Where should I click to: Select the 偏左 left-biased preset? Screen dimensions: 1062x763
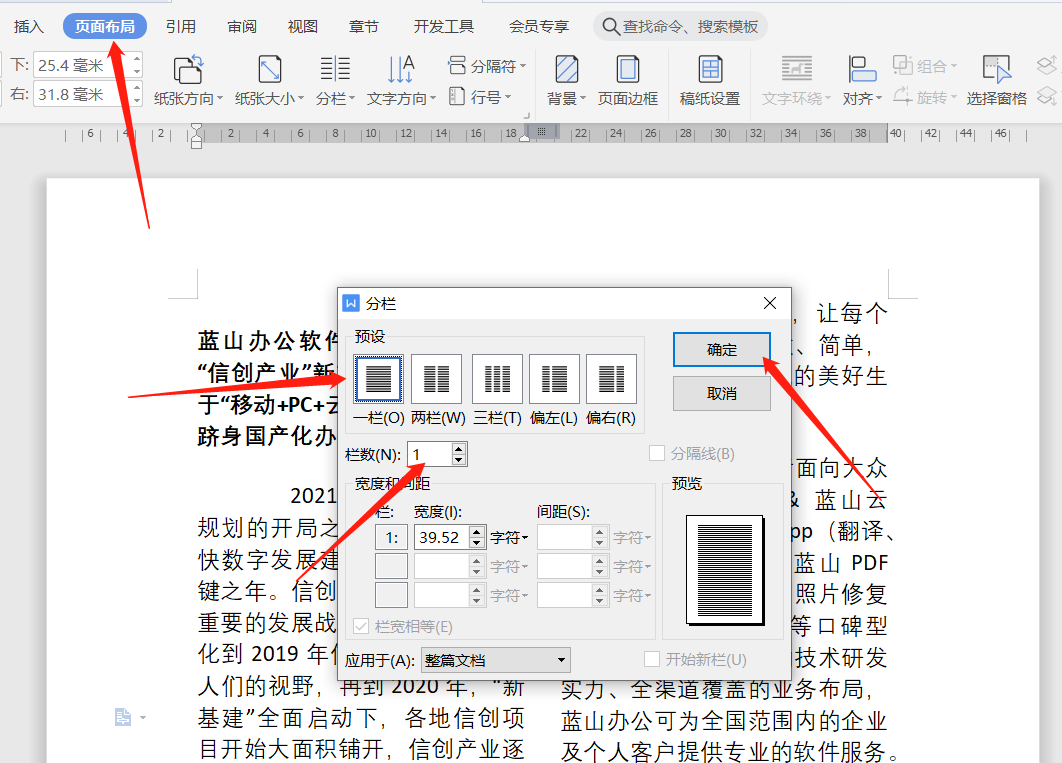point(554,379)
